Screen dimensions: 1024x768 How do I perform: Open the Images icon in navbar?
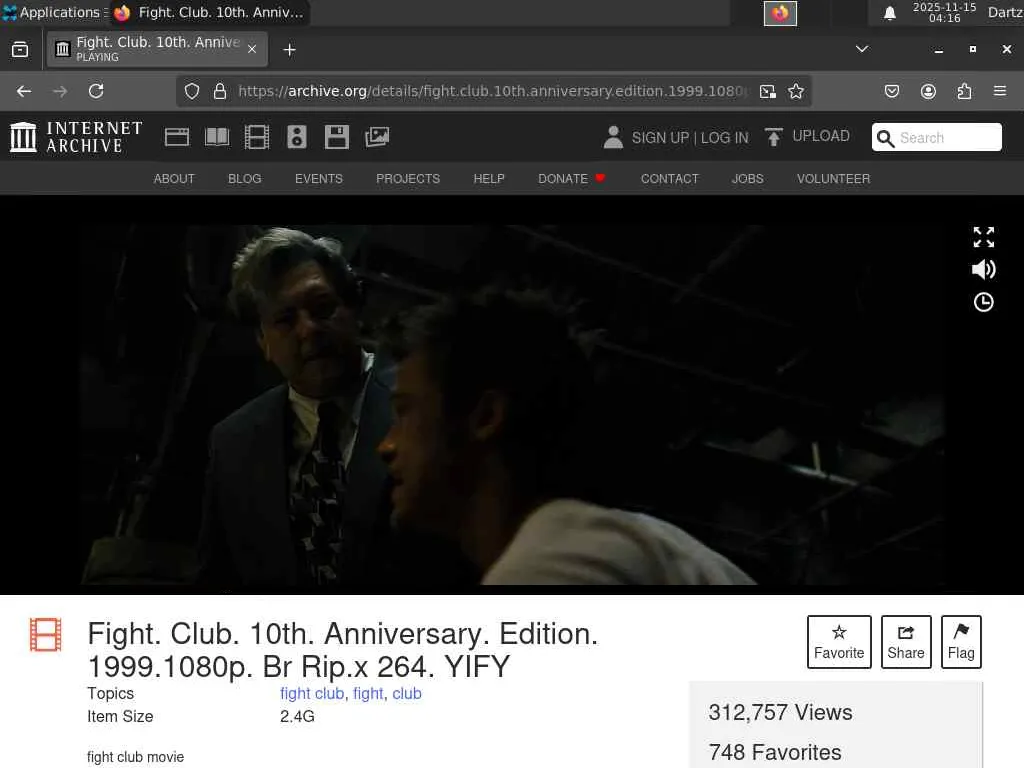pos(377,137)
